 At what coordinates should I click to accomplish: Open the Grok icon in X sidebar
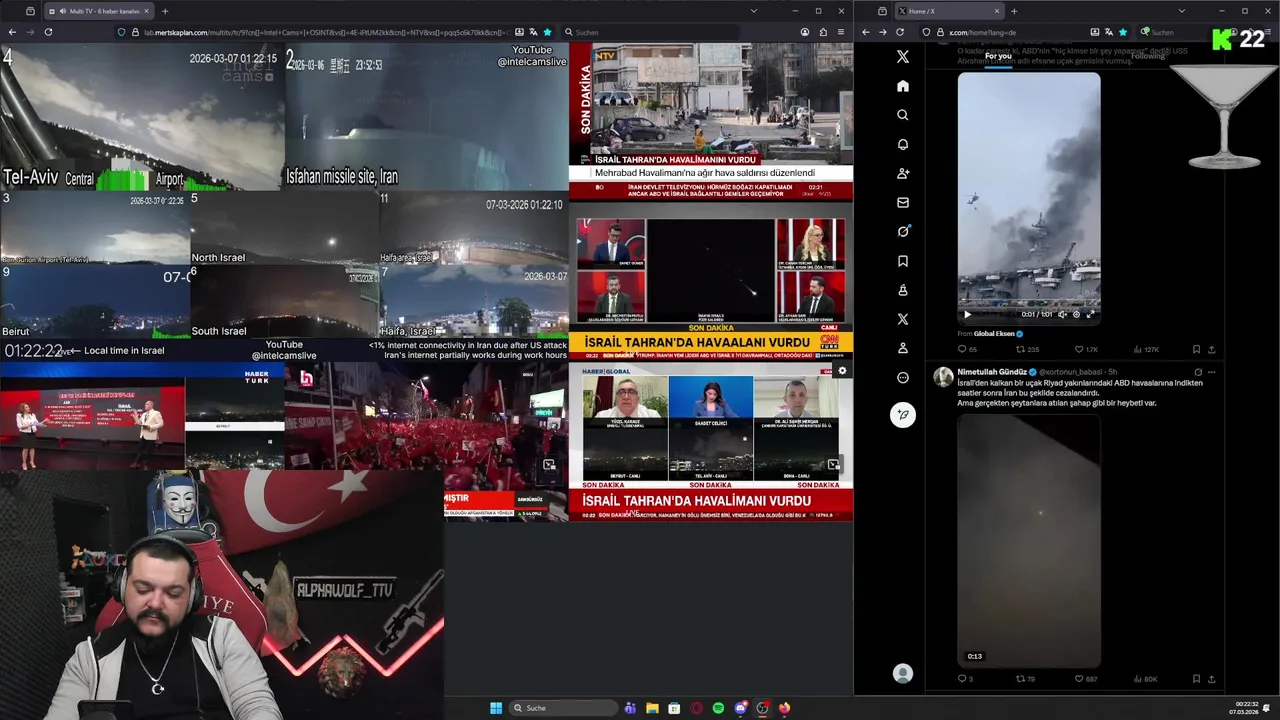(x=903, y=231)
